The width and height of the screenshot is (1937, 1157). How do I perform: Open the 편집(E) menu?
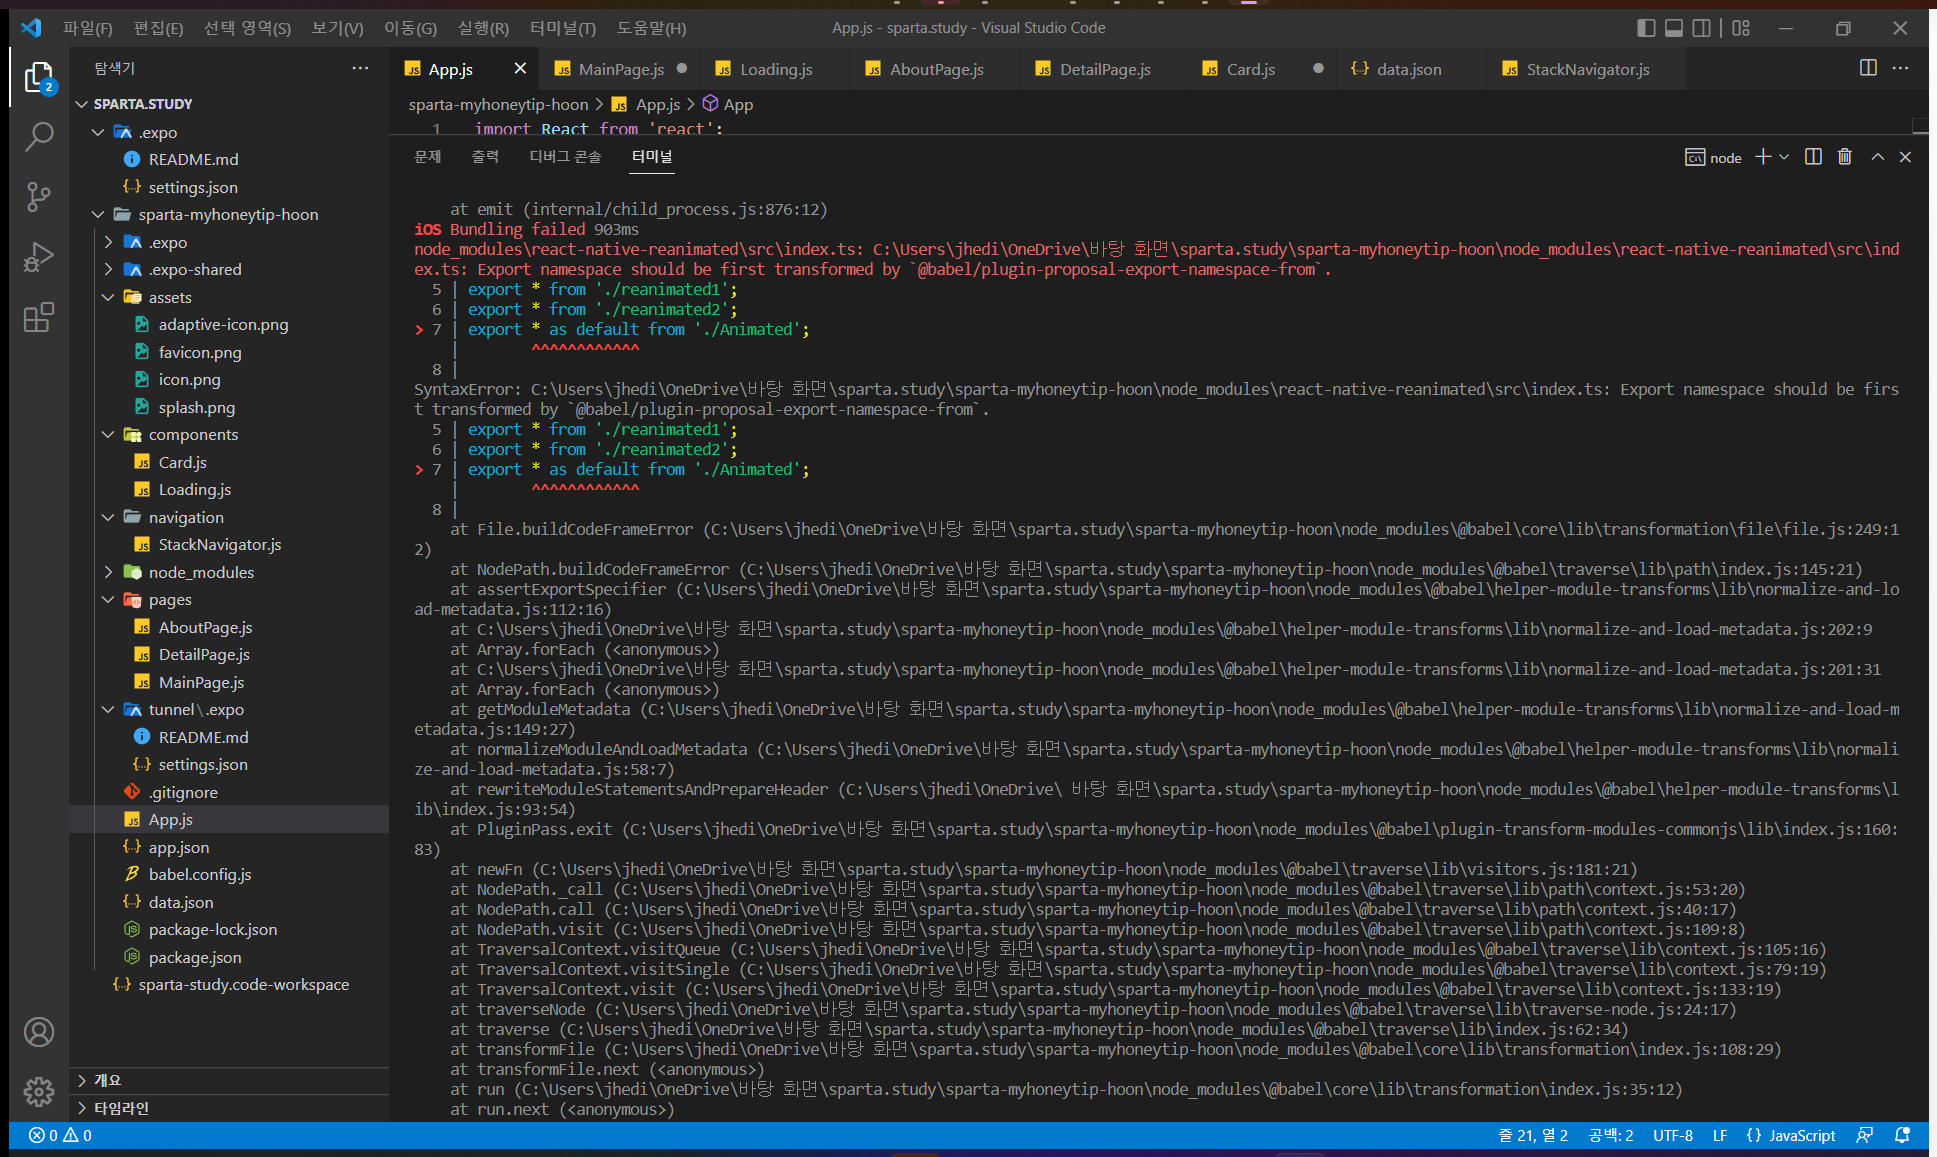point(158,28)
